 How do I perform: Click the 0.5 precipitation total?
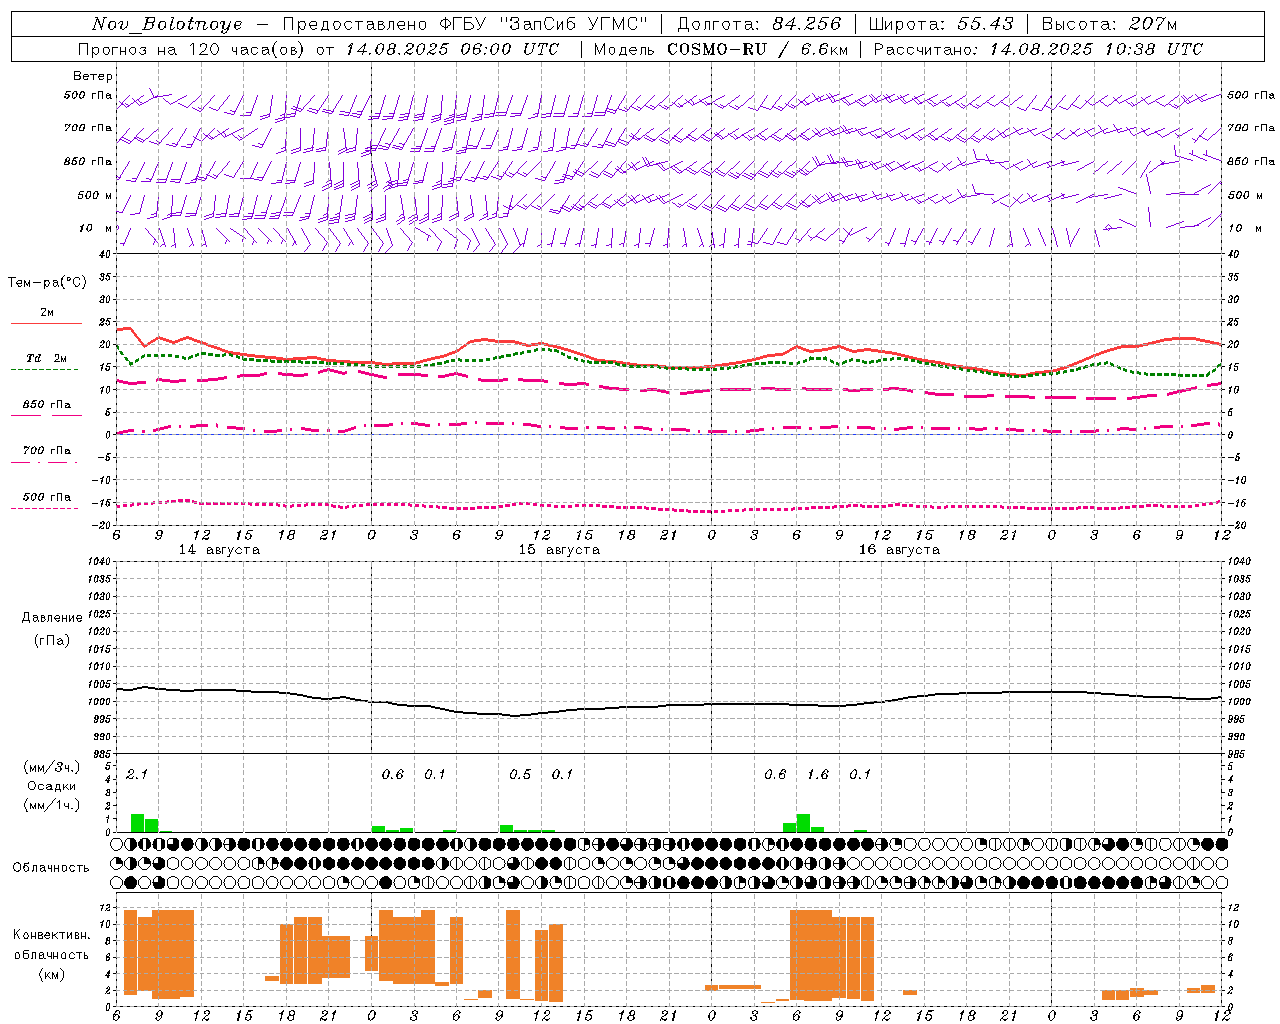[520, 774]
